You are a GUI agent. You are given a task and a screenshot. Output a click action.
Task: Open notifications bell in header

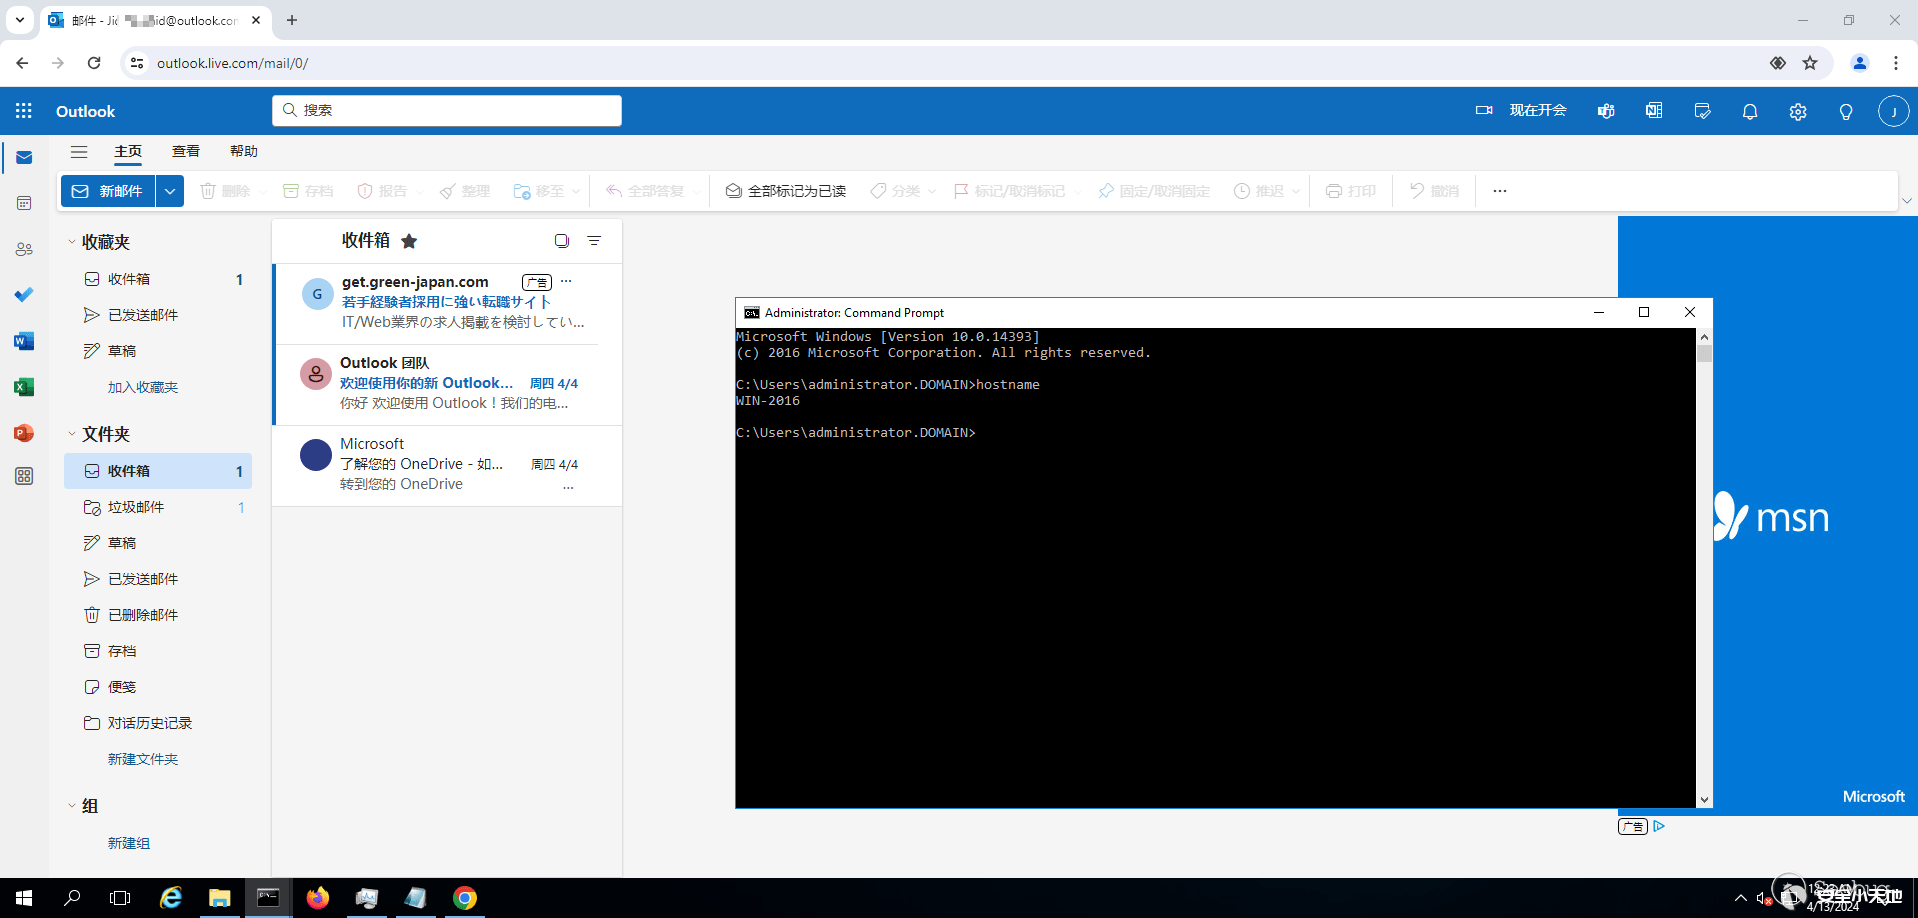pos(1750,111)
